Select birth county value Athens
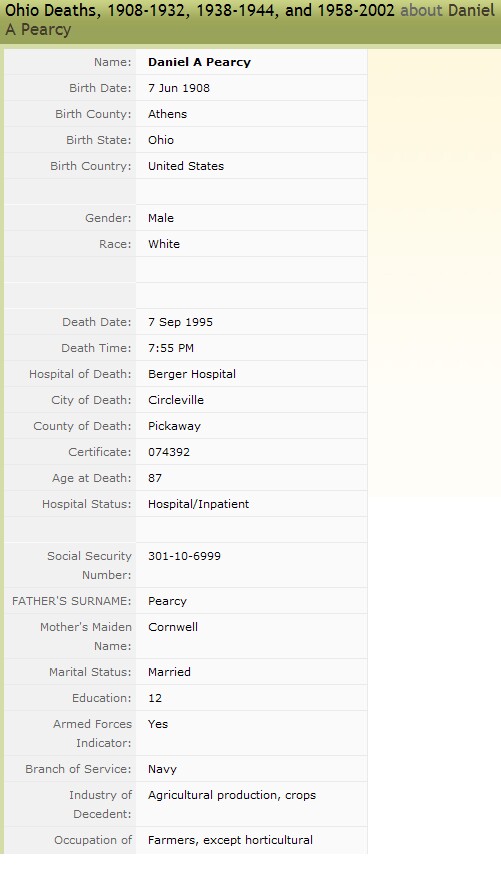Viewport: 501px width, 885px height. (168, 114)
